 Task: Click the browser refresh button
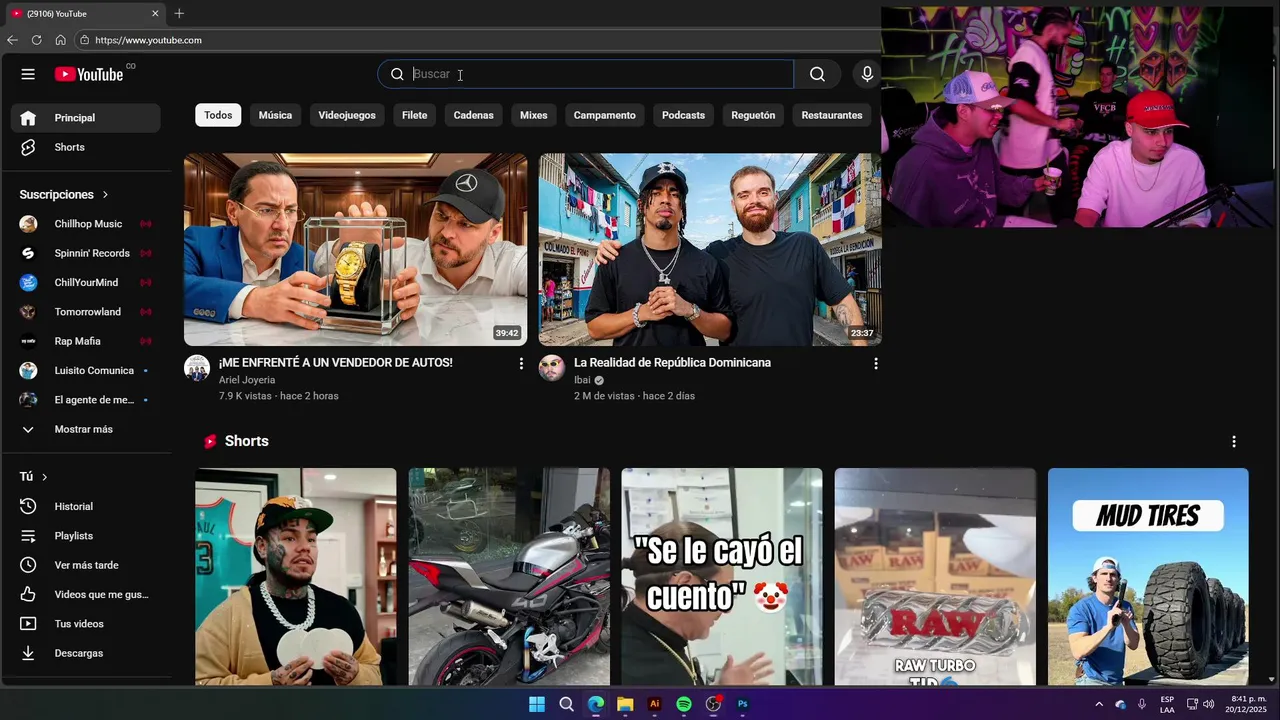(36, 40)
